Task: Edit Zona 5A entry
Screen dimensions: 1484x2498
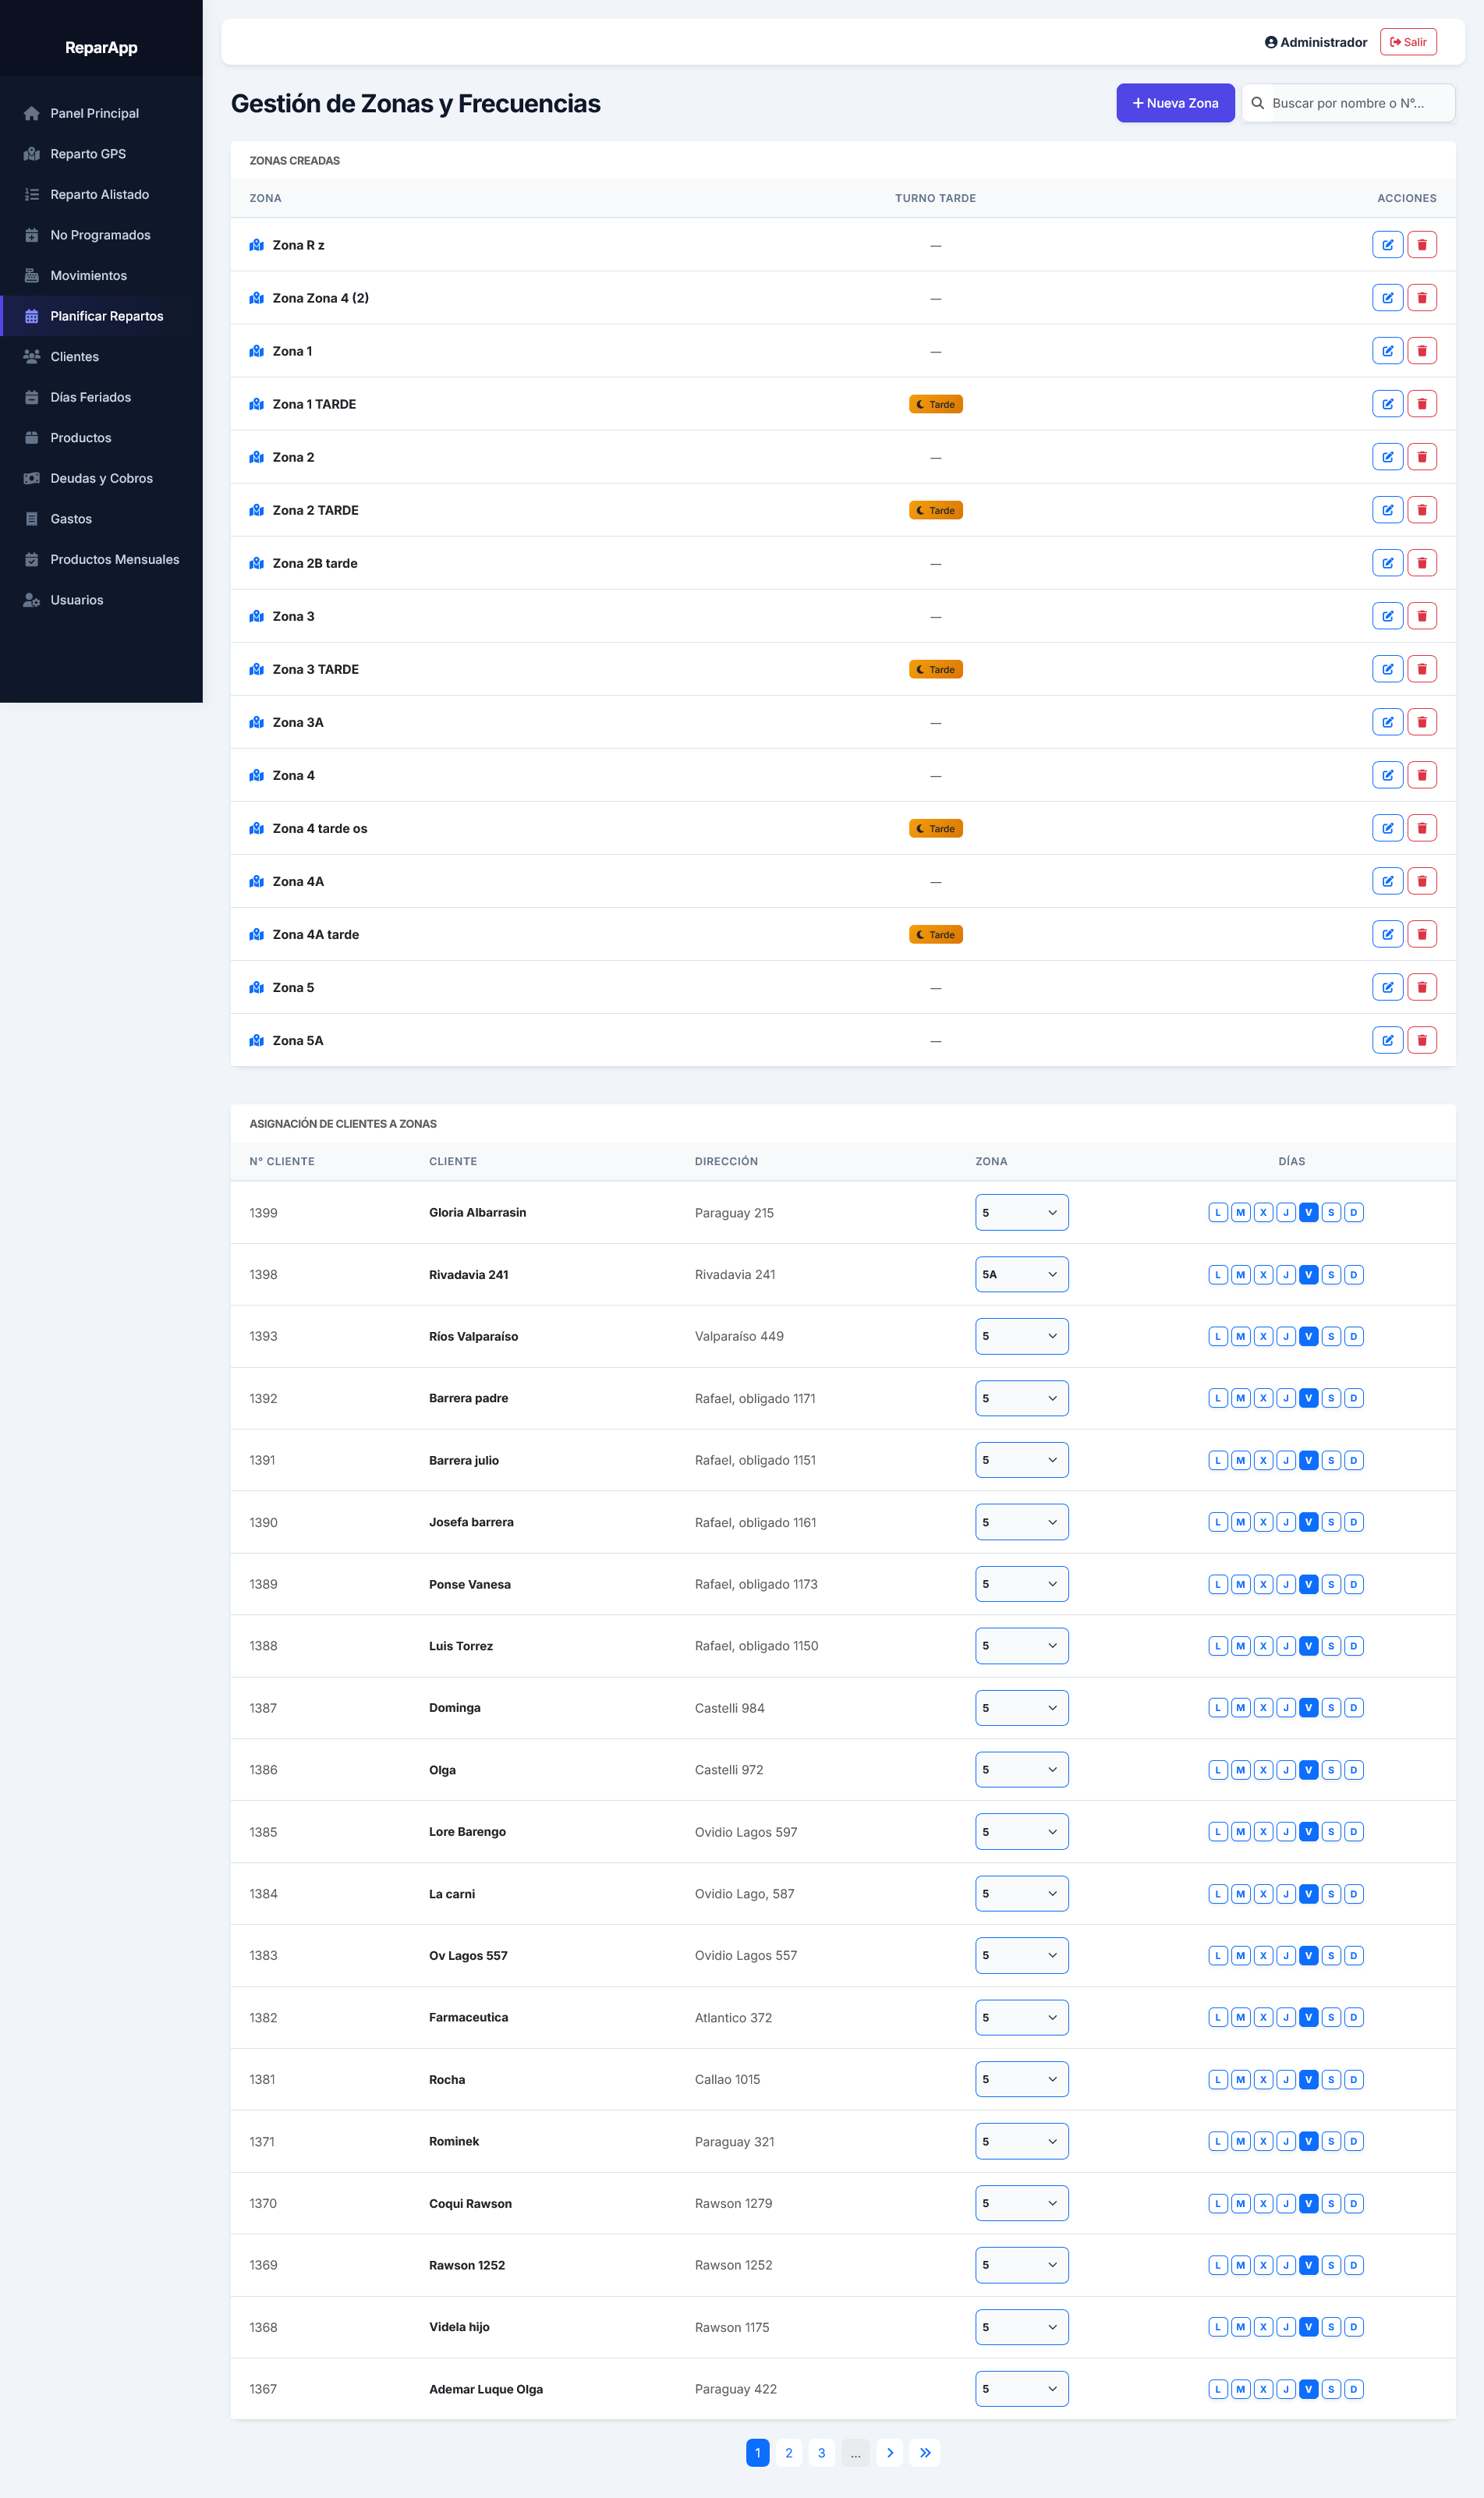Action: [x=1387, y=1040]
